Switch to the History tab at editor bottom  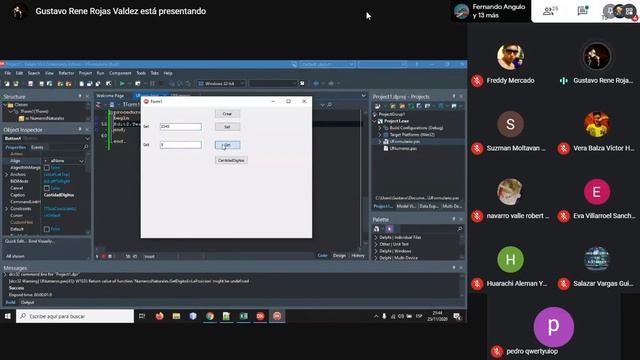358,256
